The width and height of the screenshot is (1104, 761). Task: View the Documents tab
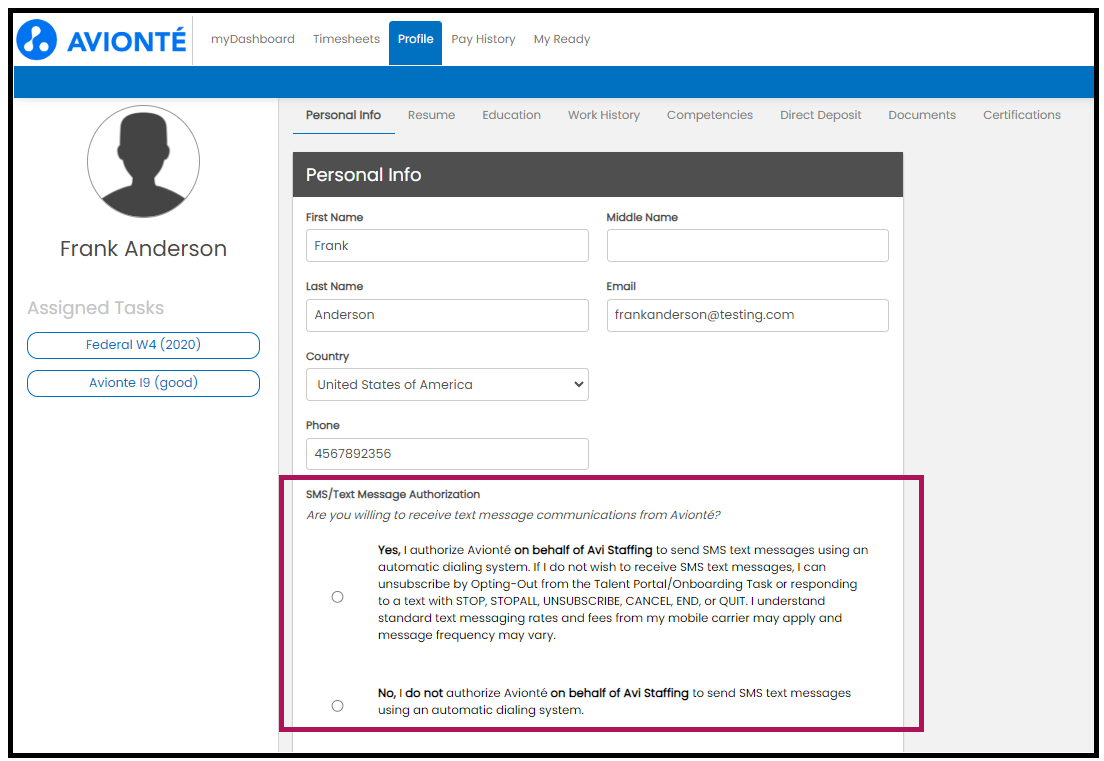pos(921,115)
